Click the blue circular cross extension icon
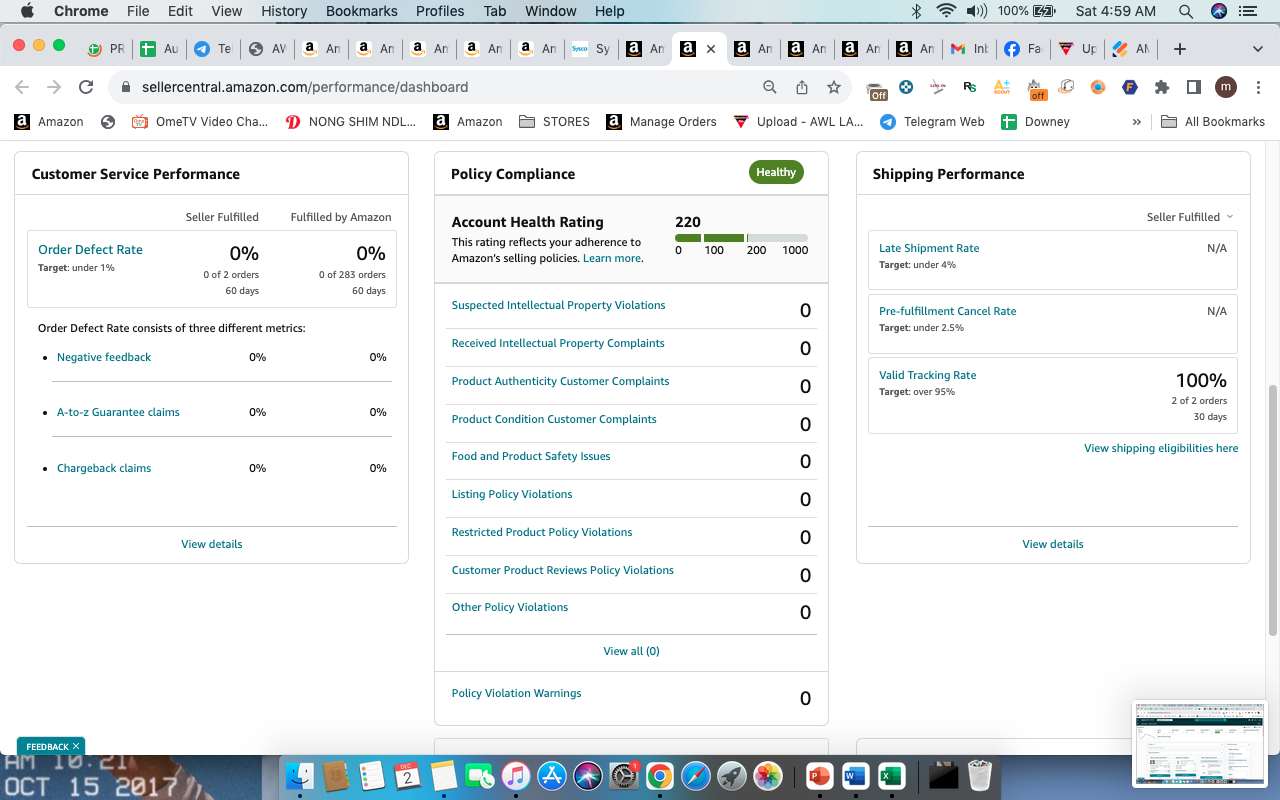Screen dimensions: 1280x800 click(906, 87)
